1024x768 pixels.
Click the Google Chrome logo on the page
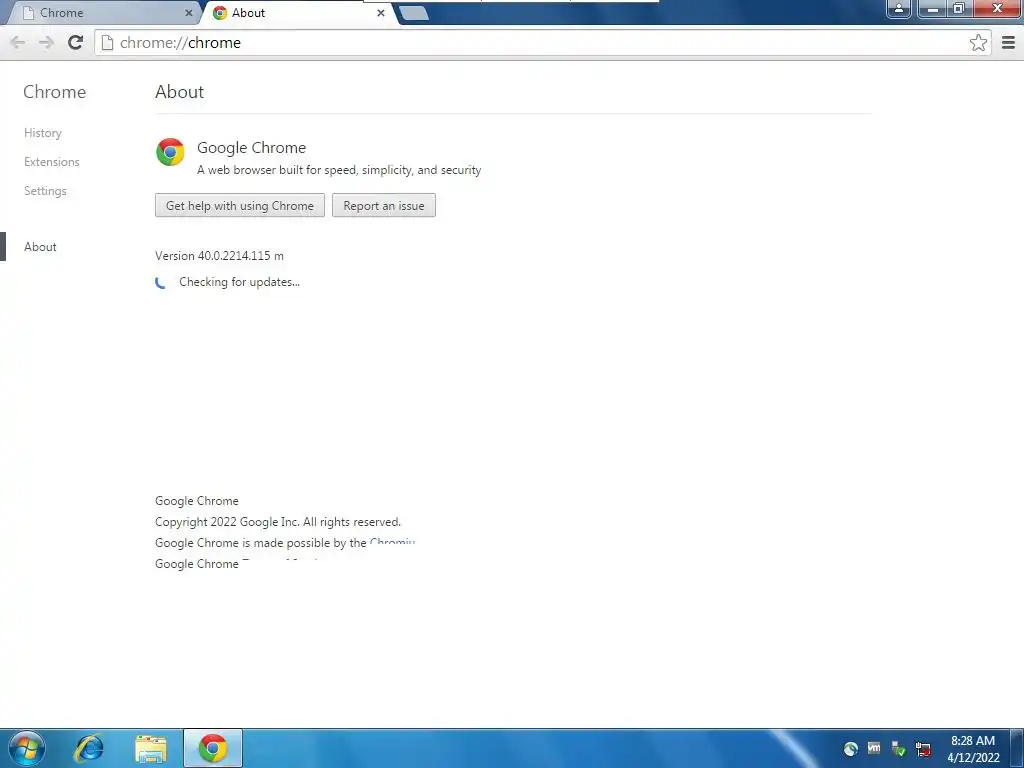coord(170,152)
